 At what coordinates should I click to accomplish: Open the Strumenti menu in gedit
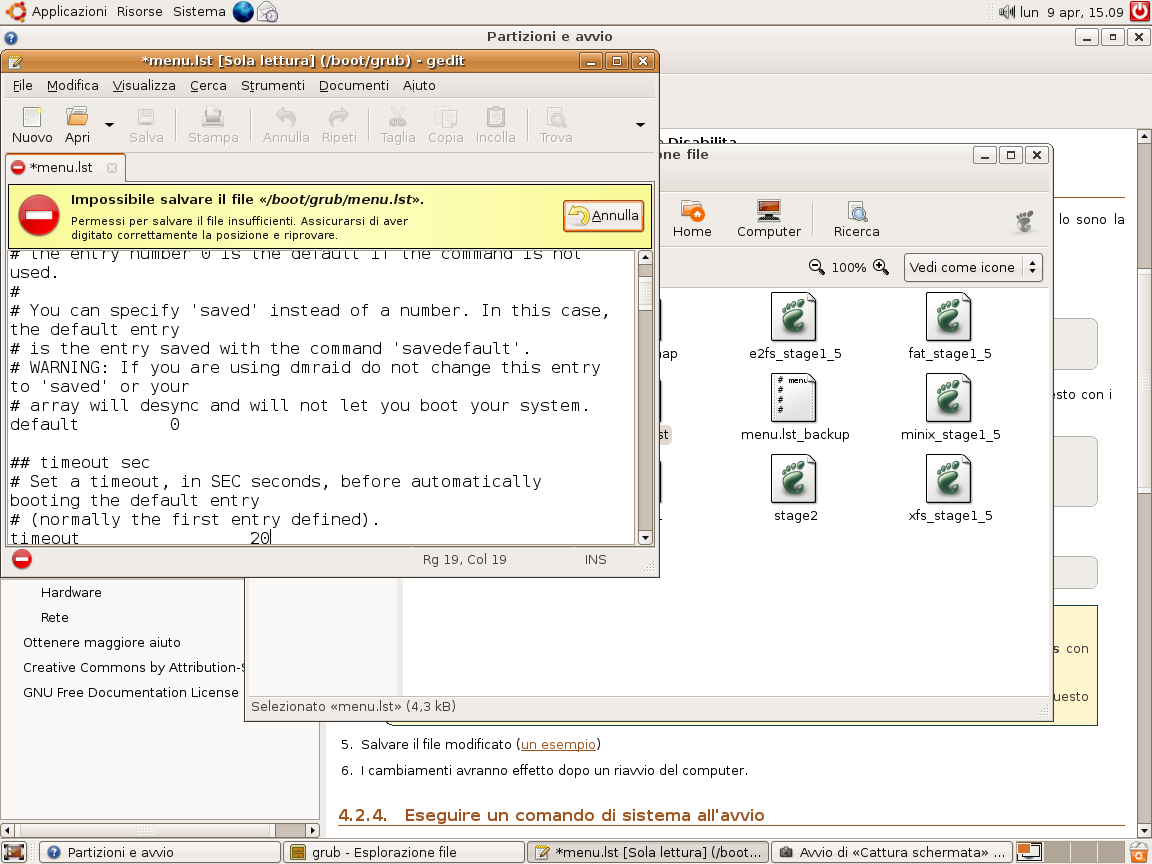click(x=272, y=86)
